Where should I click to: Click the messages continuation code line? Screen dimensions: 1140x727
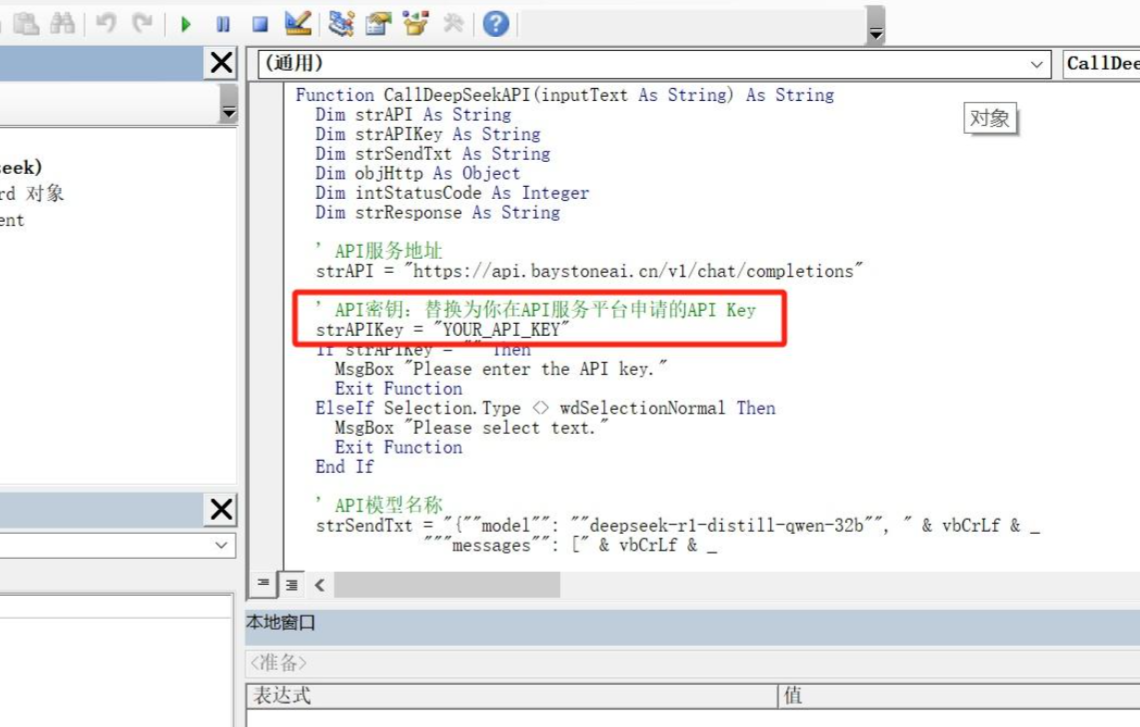point(571,545)
